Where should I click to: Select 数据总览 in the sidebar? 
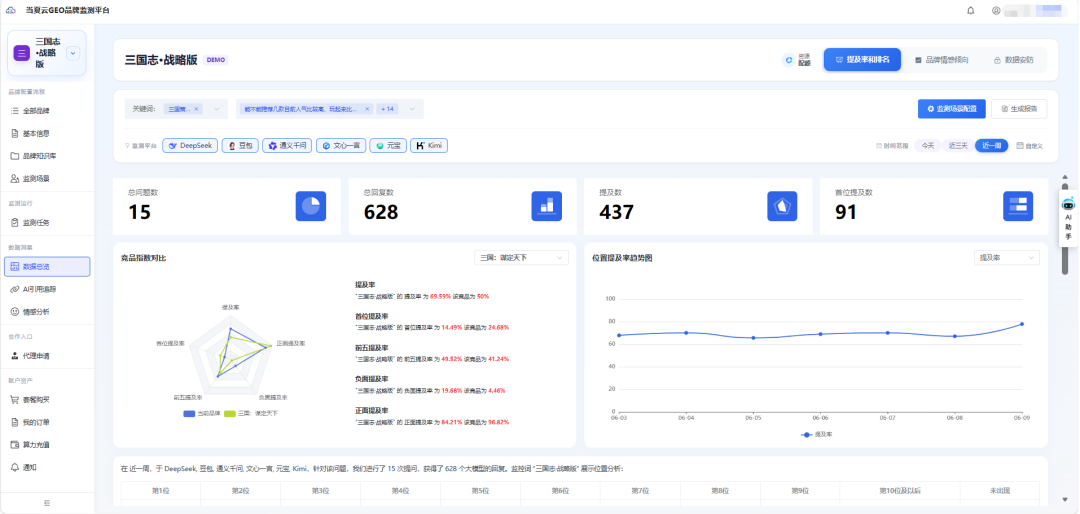pyautogui.click(x=47, y=267)
